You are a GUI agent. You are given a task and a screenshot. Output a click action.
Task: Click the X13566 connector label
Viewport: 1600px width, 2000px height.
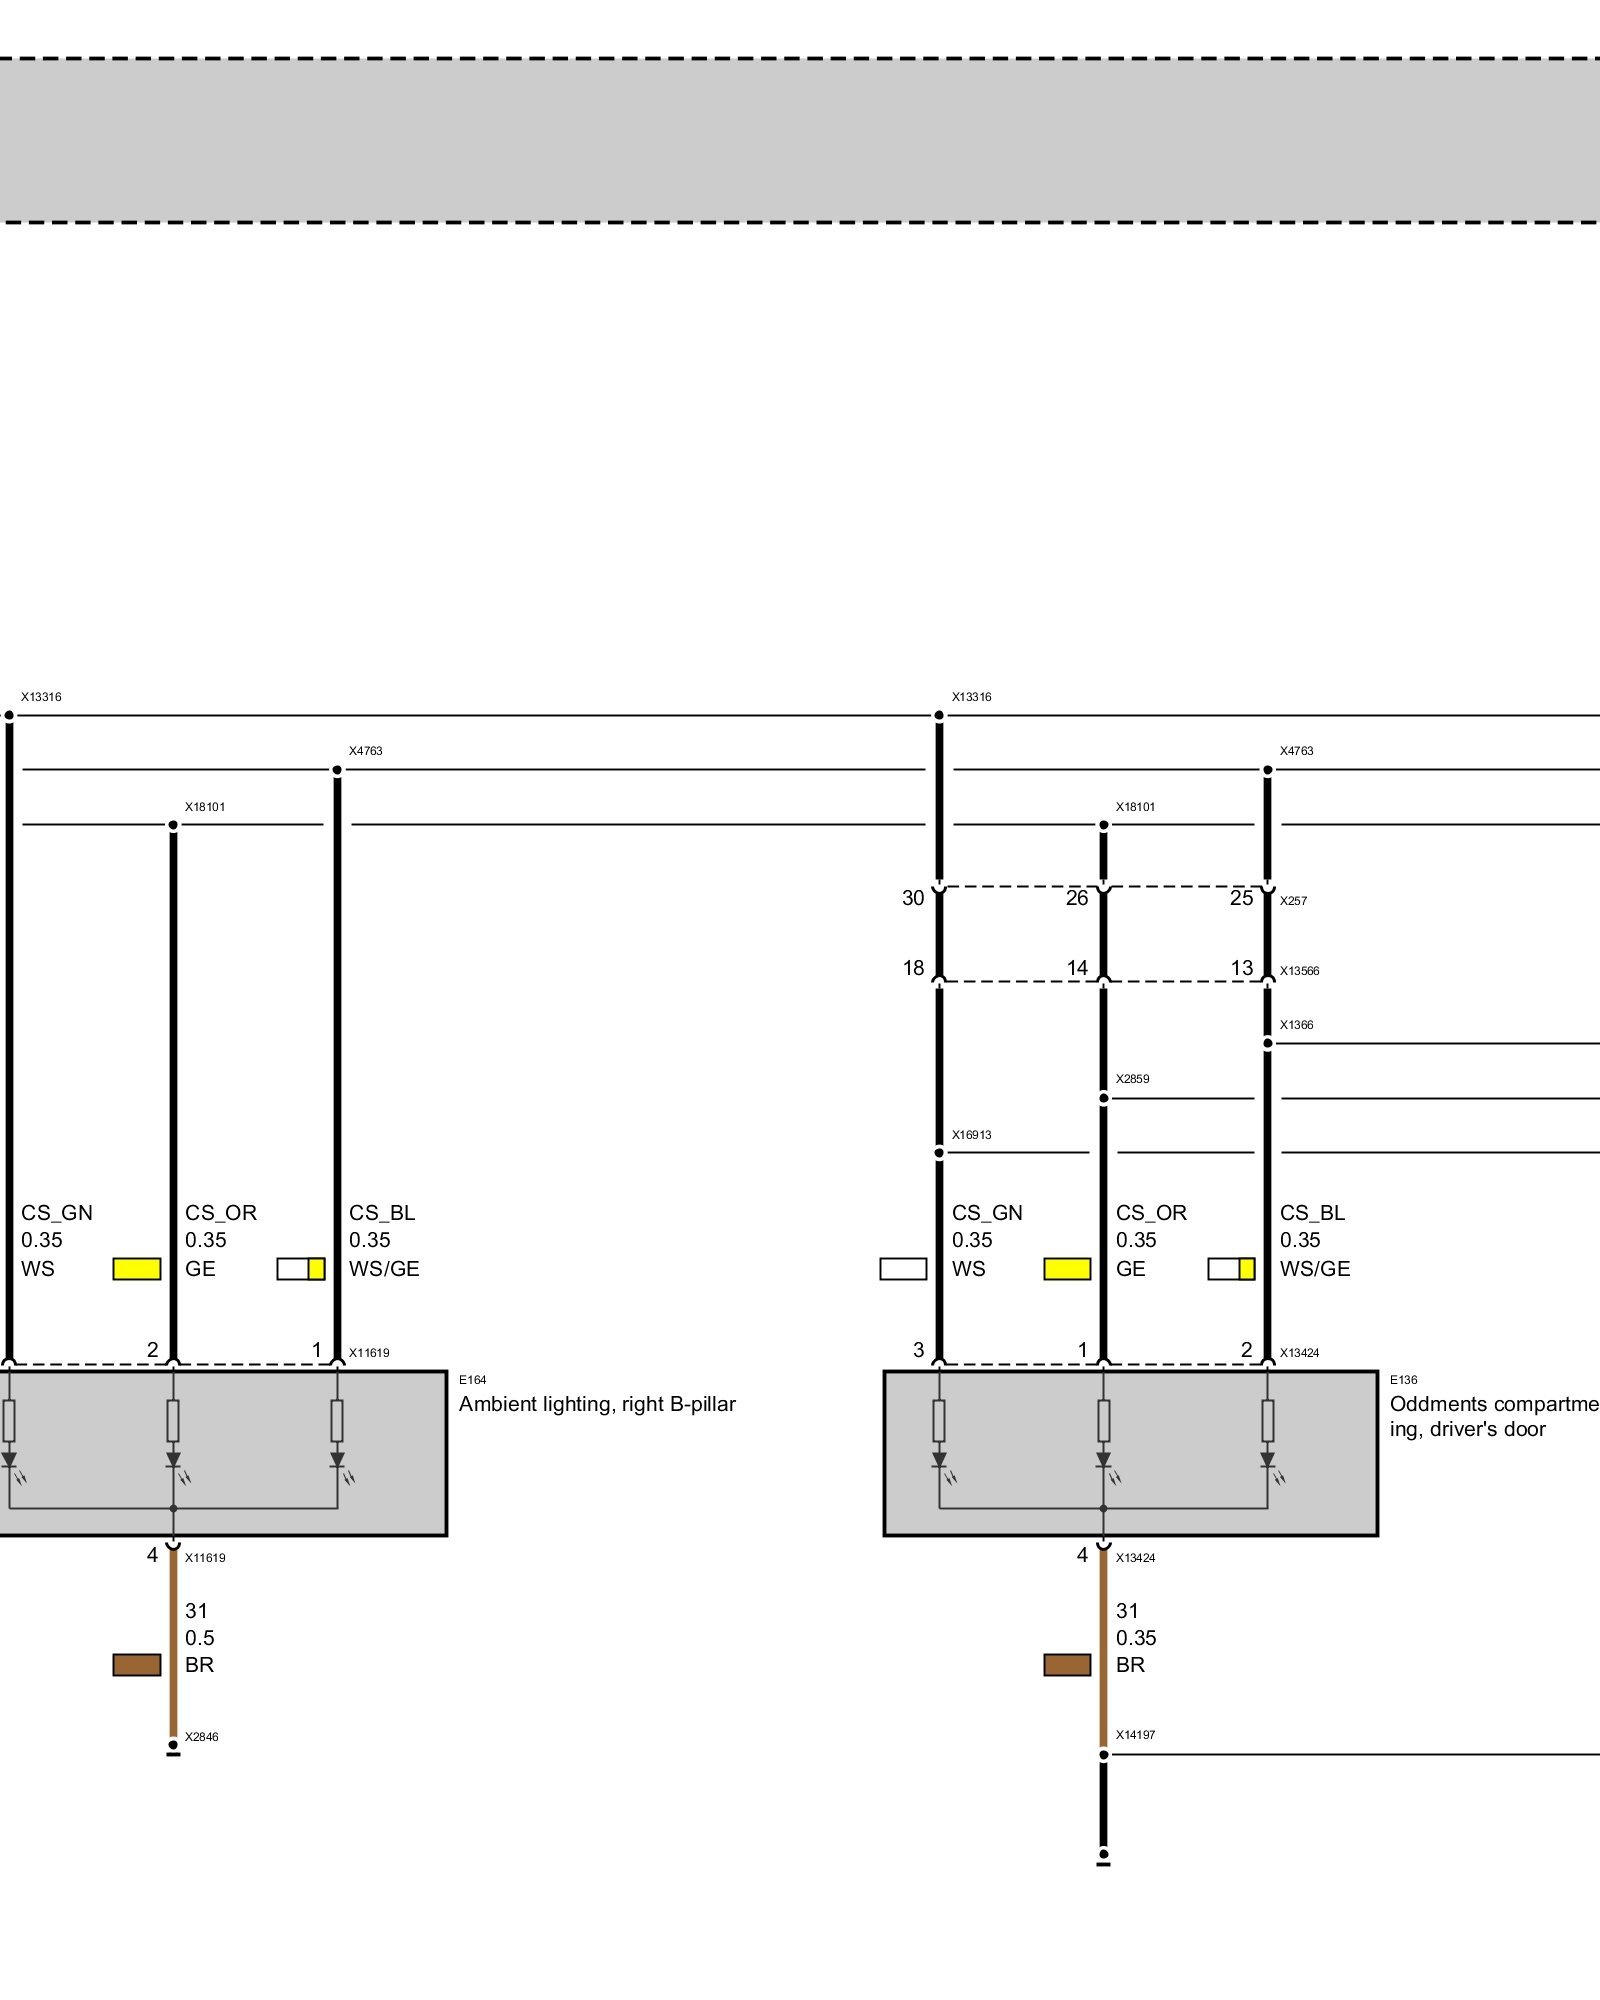tap(1299, 971)
